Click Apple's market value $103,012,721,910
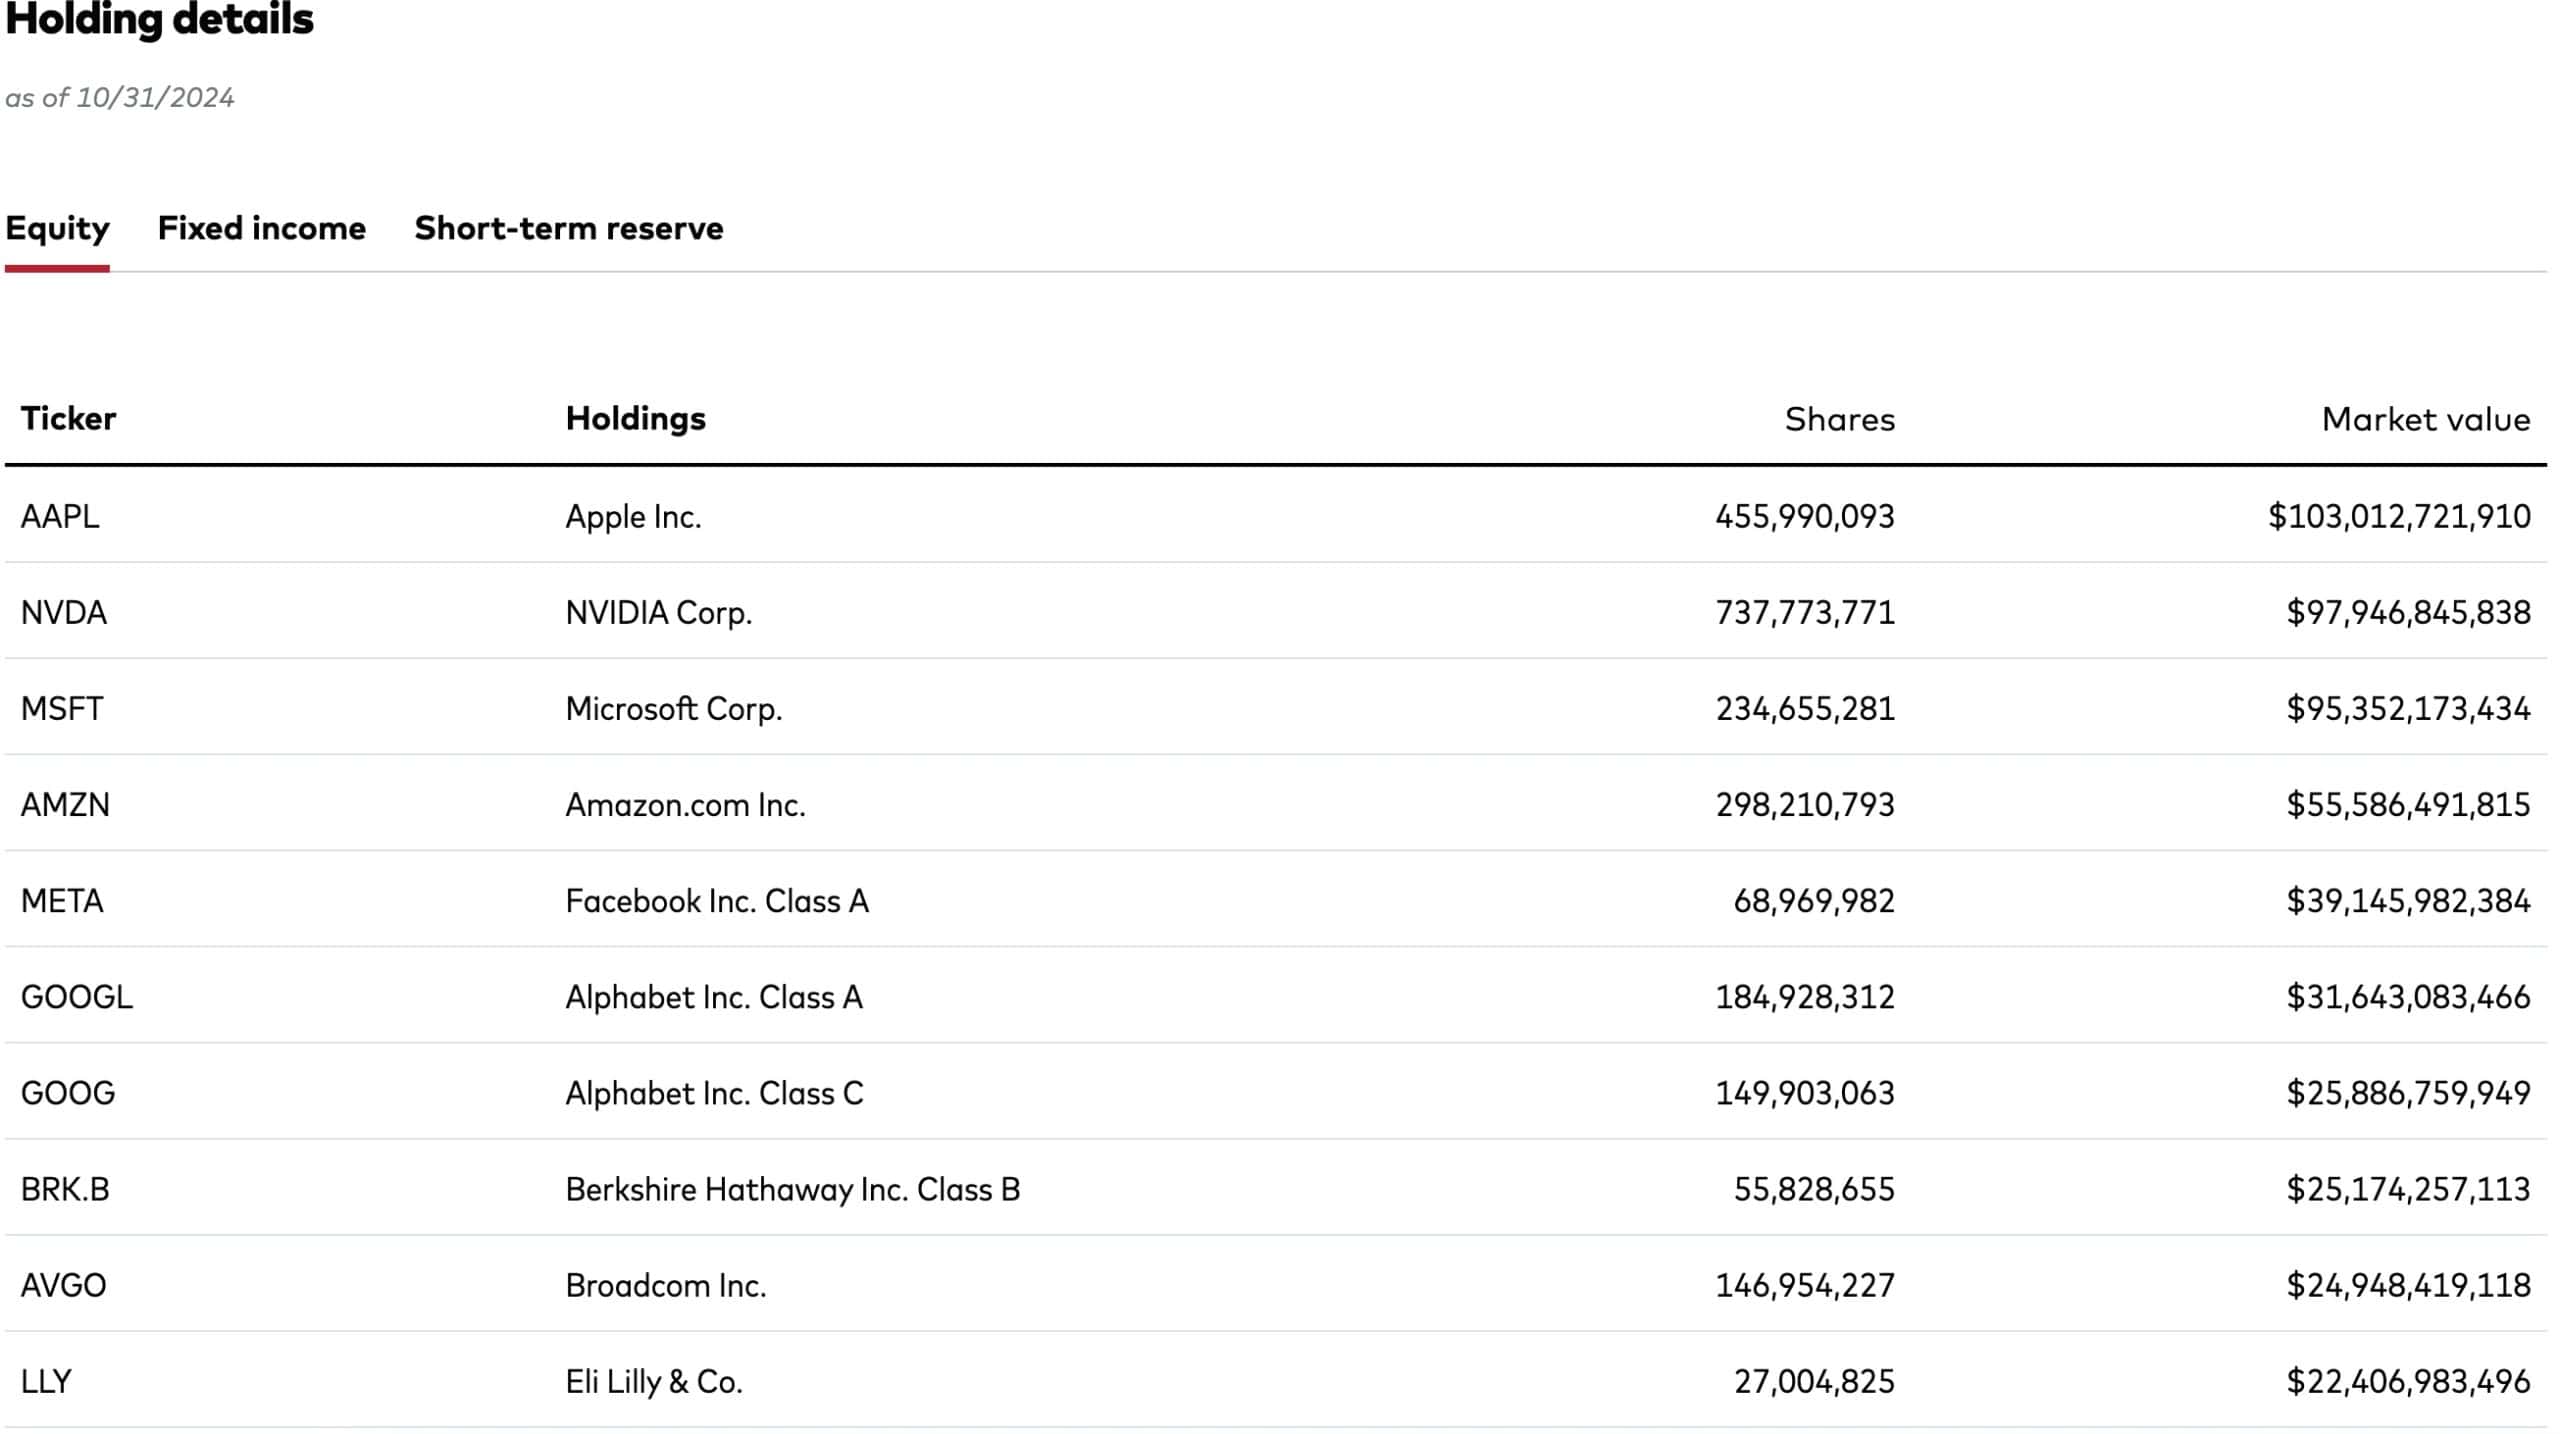The width and height of the screenshot is (2560, 1434). tap(2398, 516)
